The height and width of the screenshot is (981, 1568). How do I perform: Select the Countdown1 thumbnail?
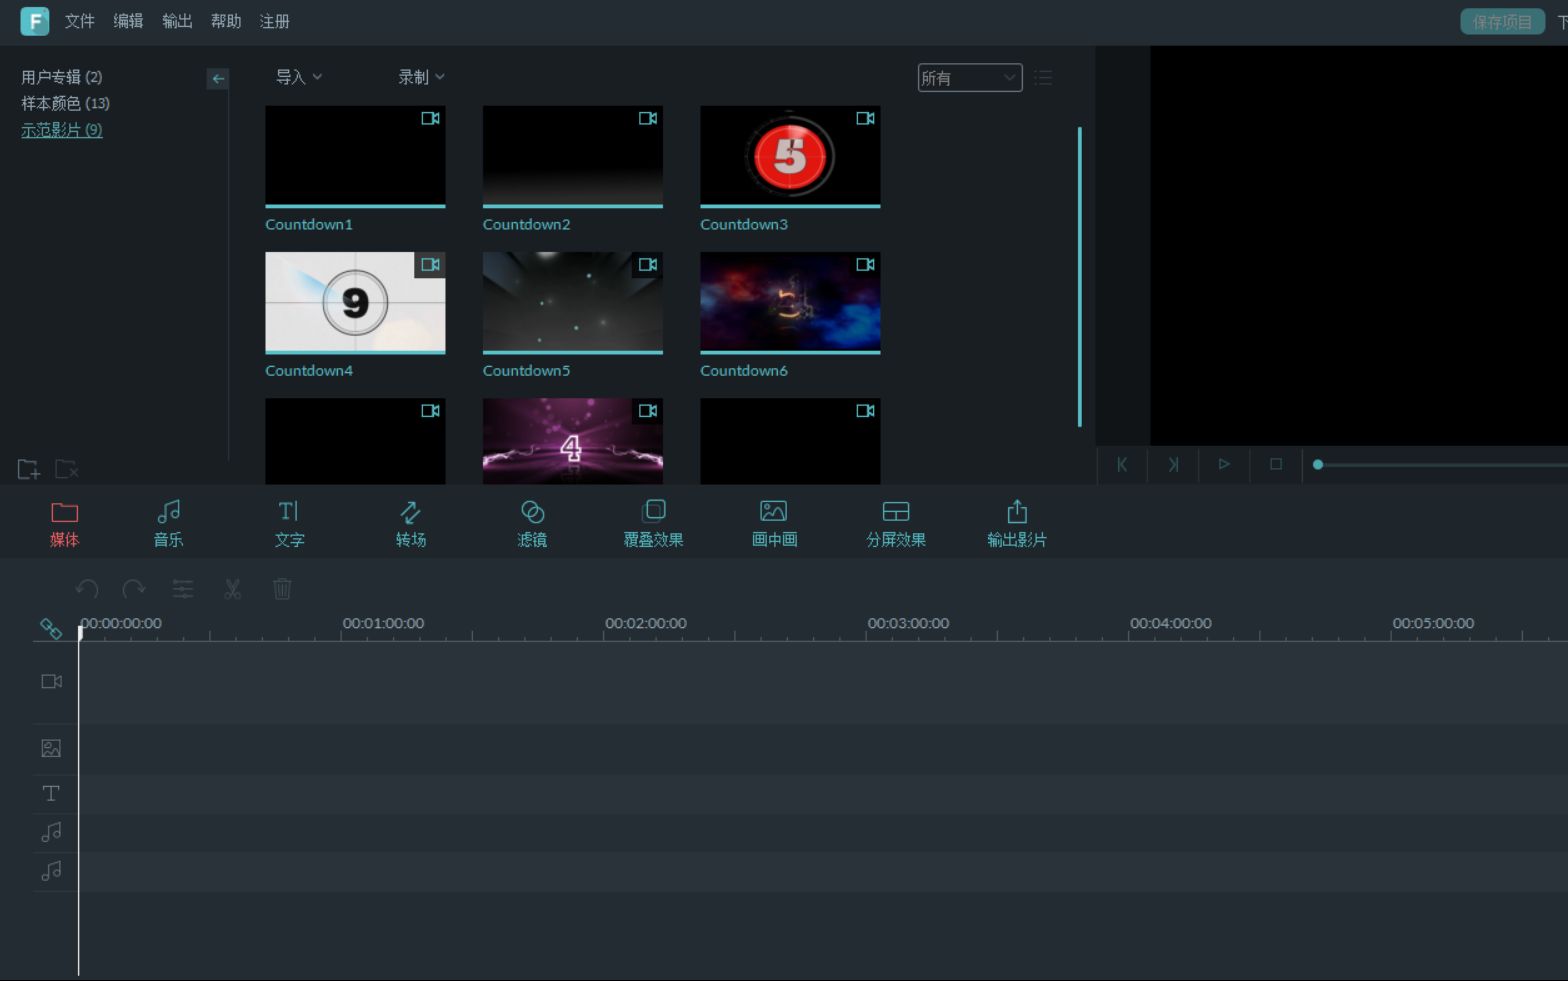click(355, 156)
